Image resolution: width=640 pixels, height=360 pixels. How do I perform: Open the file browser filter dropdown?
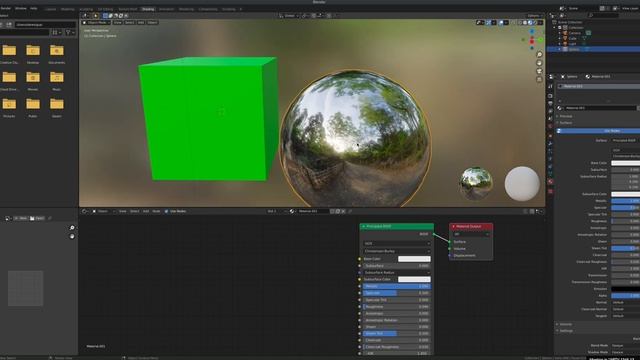70,32
